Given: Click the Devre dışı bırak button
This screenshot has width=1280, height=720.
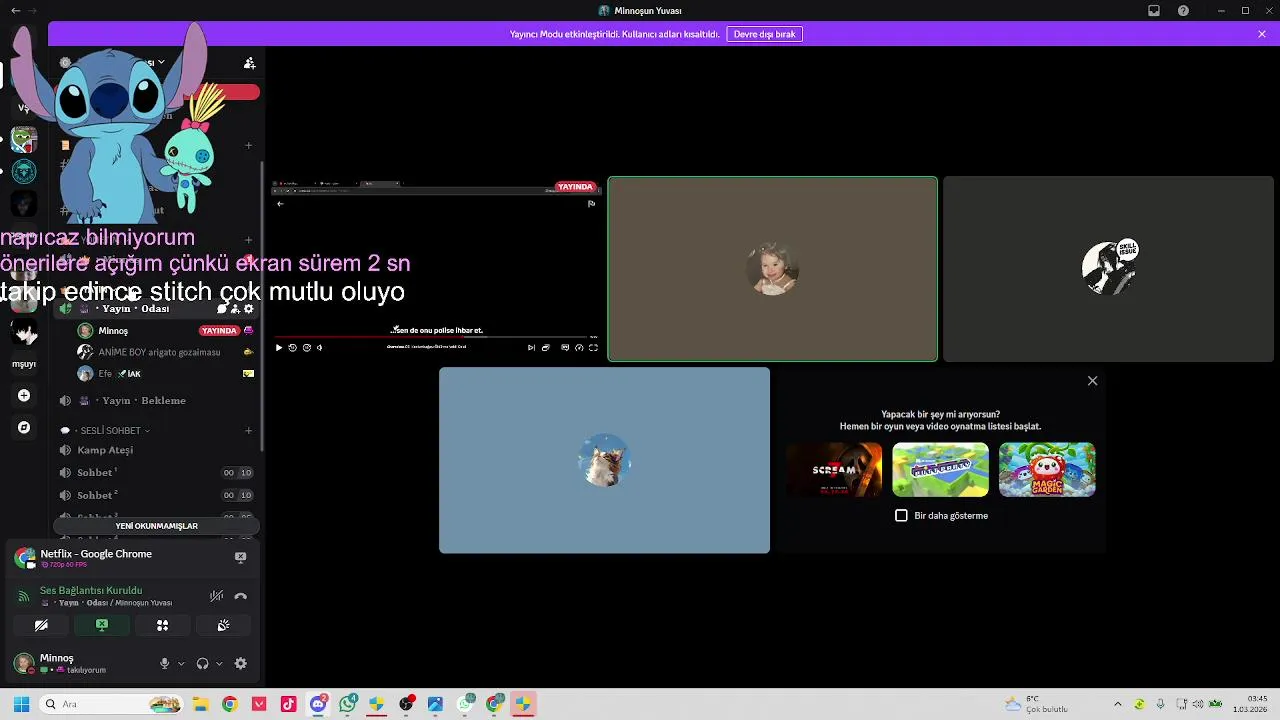Looking at the screenshot, I should point(765,34).
